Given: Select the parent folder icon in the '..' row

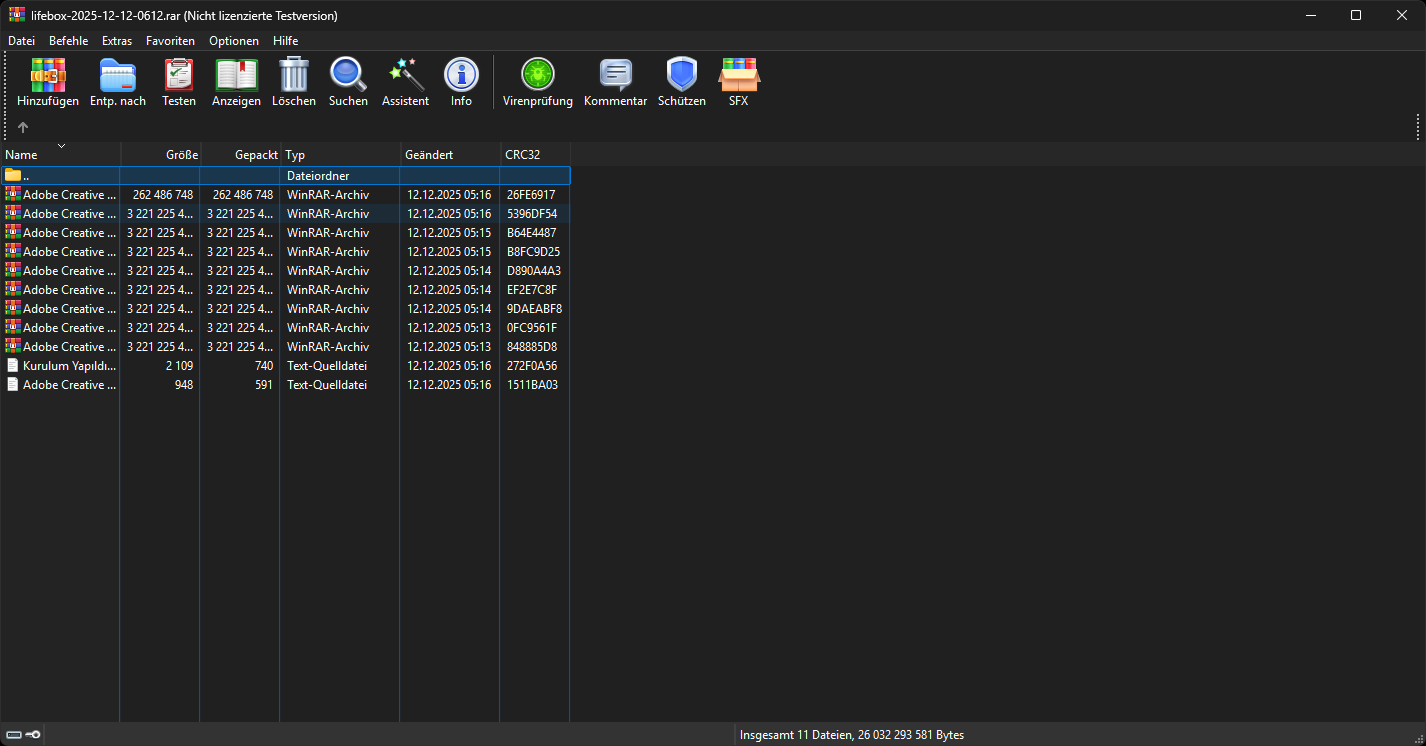Looking at the screenshot, I should [x=13, y=175].
